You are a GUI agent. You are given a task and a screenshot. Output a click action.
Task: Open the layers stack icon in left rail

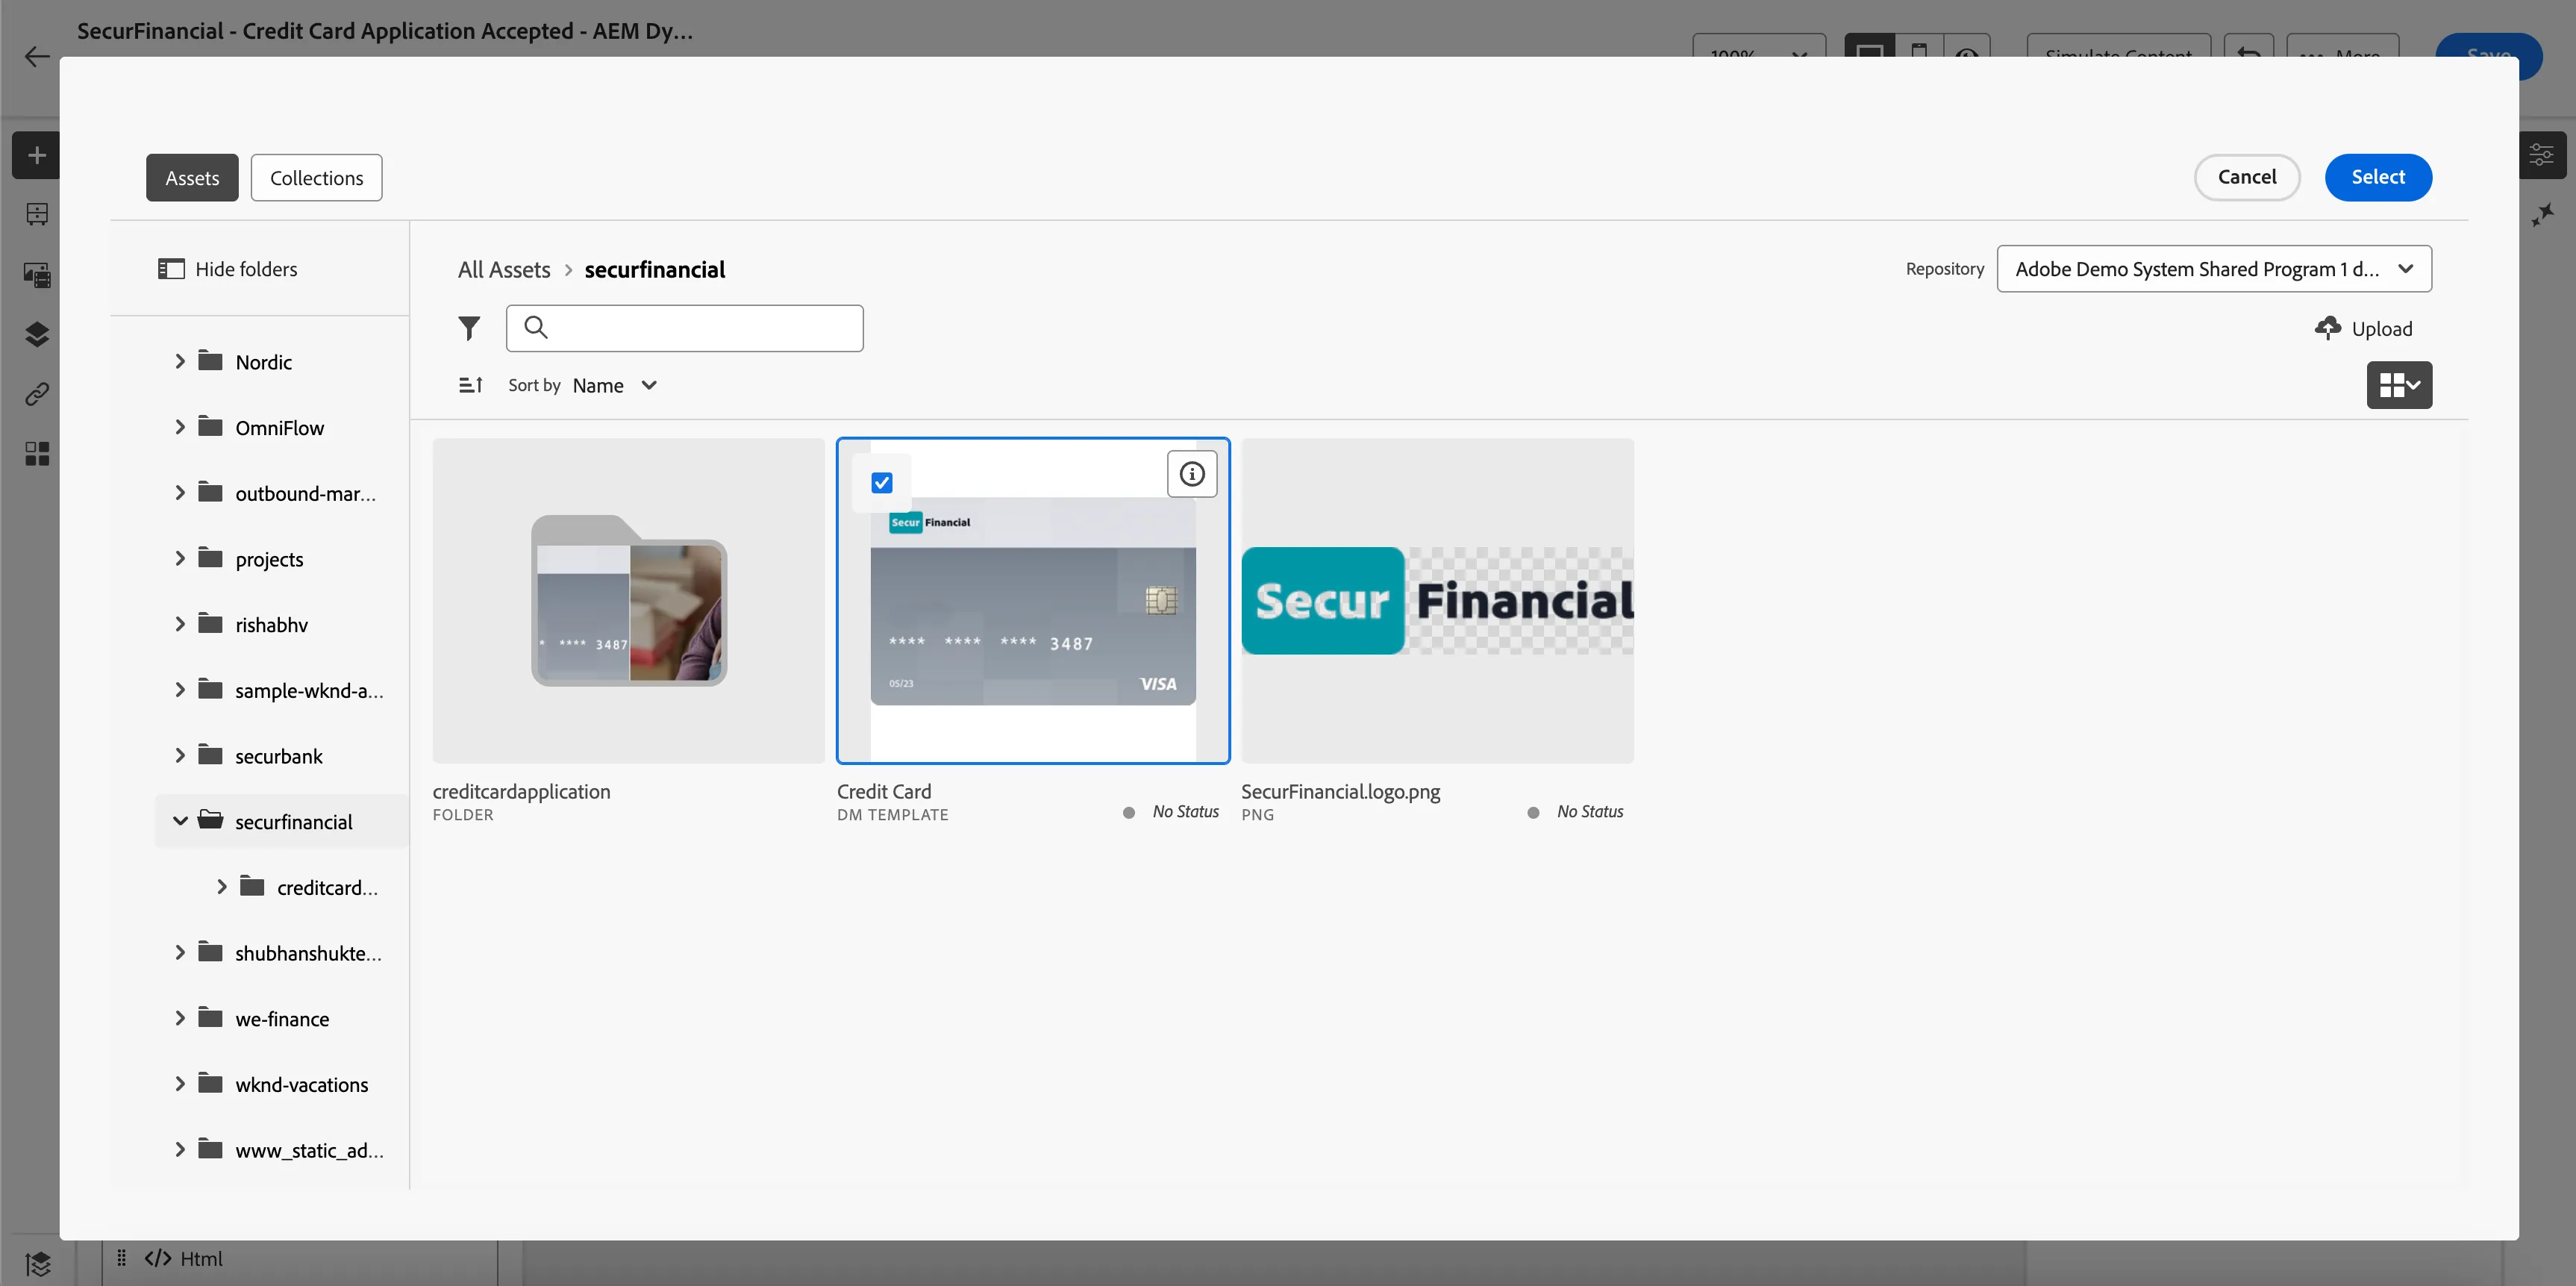(37, 334)
